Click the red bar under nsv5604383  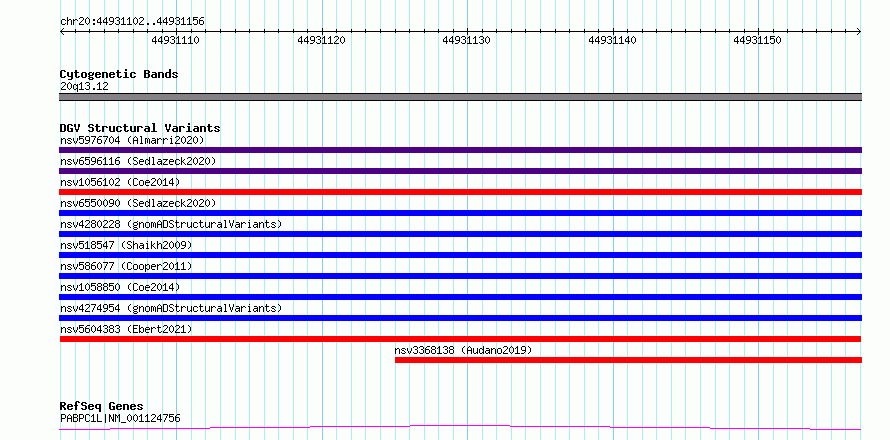point(460,339)
